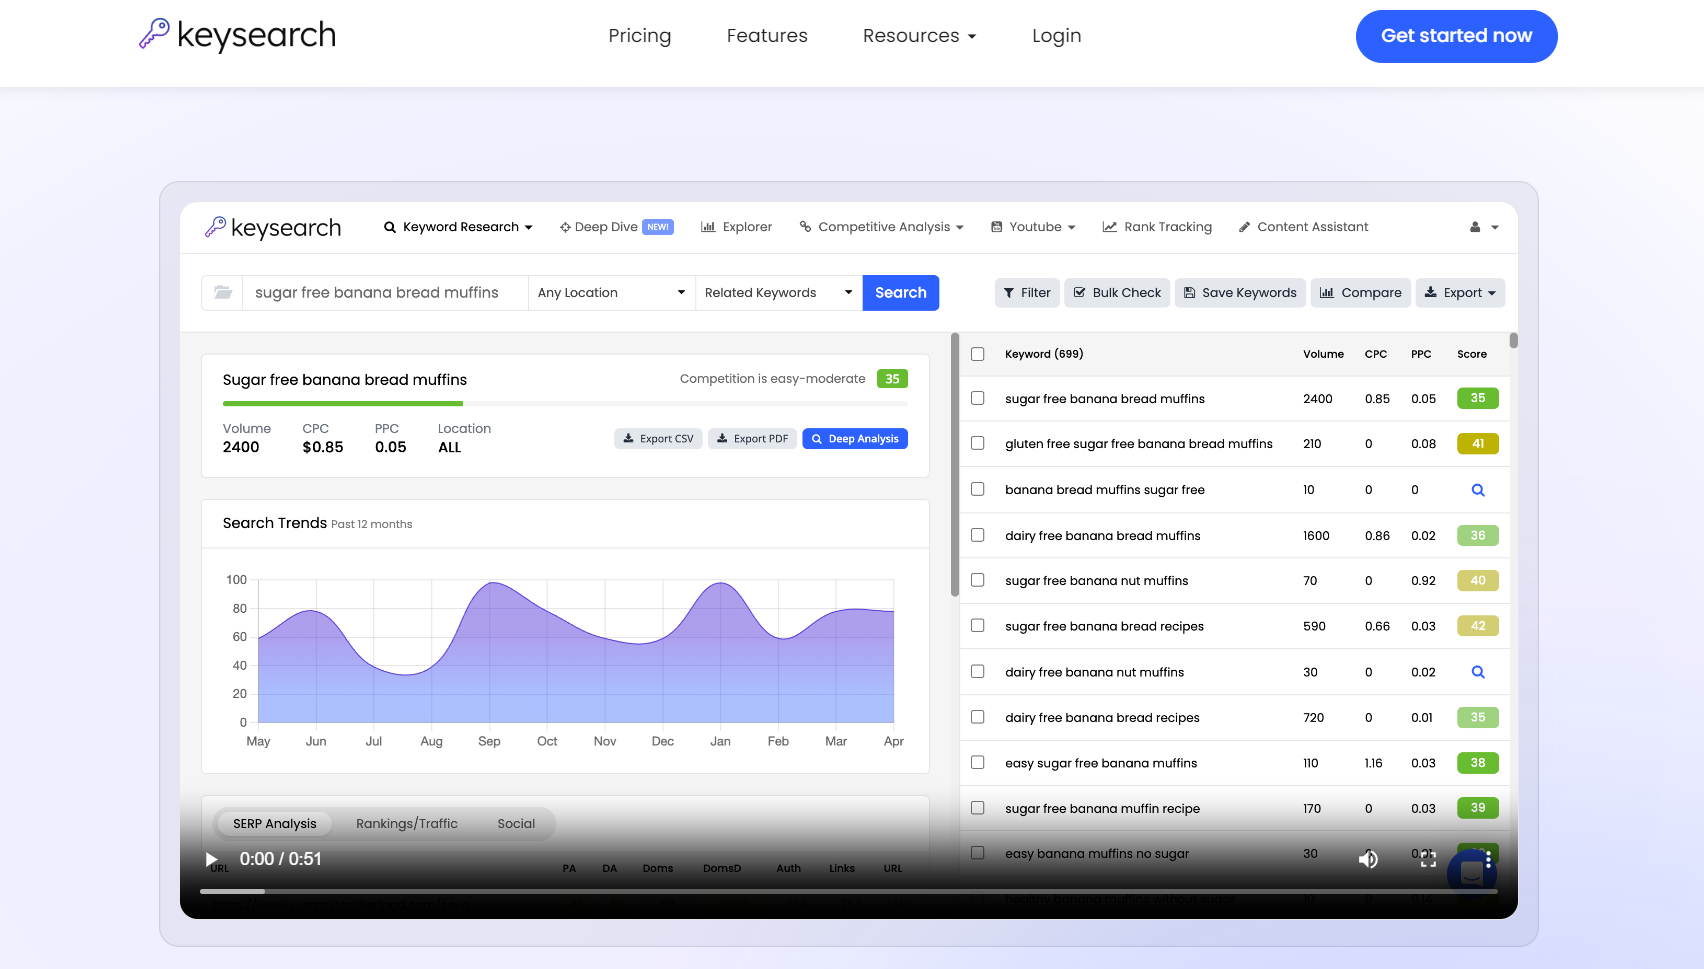Enter fullscreen mode on the video
1704x969 pixels.
click(x=1428, y=860)
